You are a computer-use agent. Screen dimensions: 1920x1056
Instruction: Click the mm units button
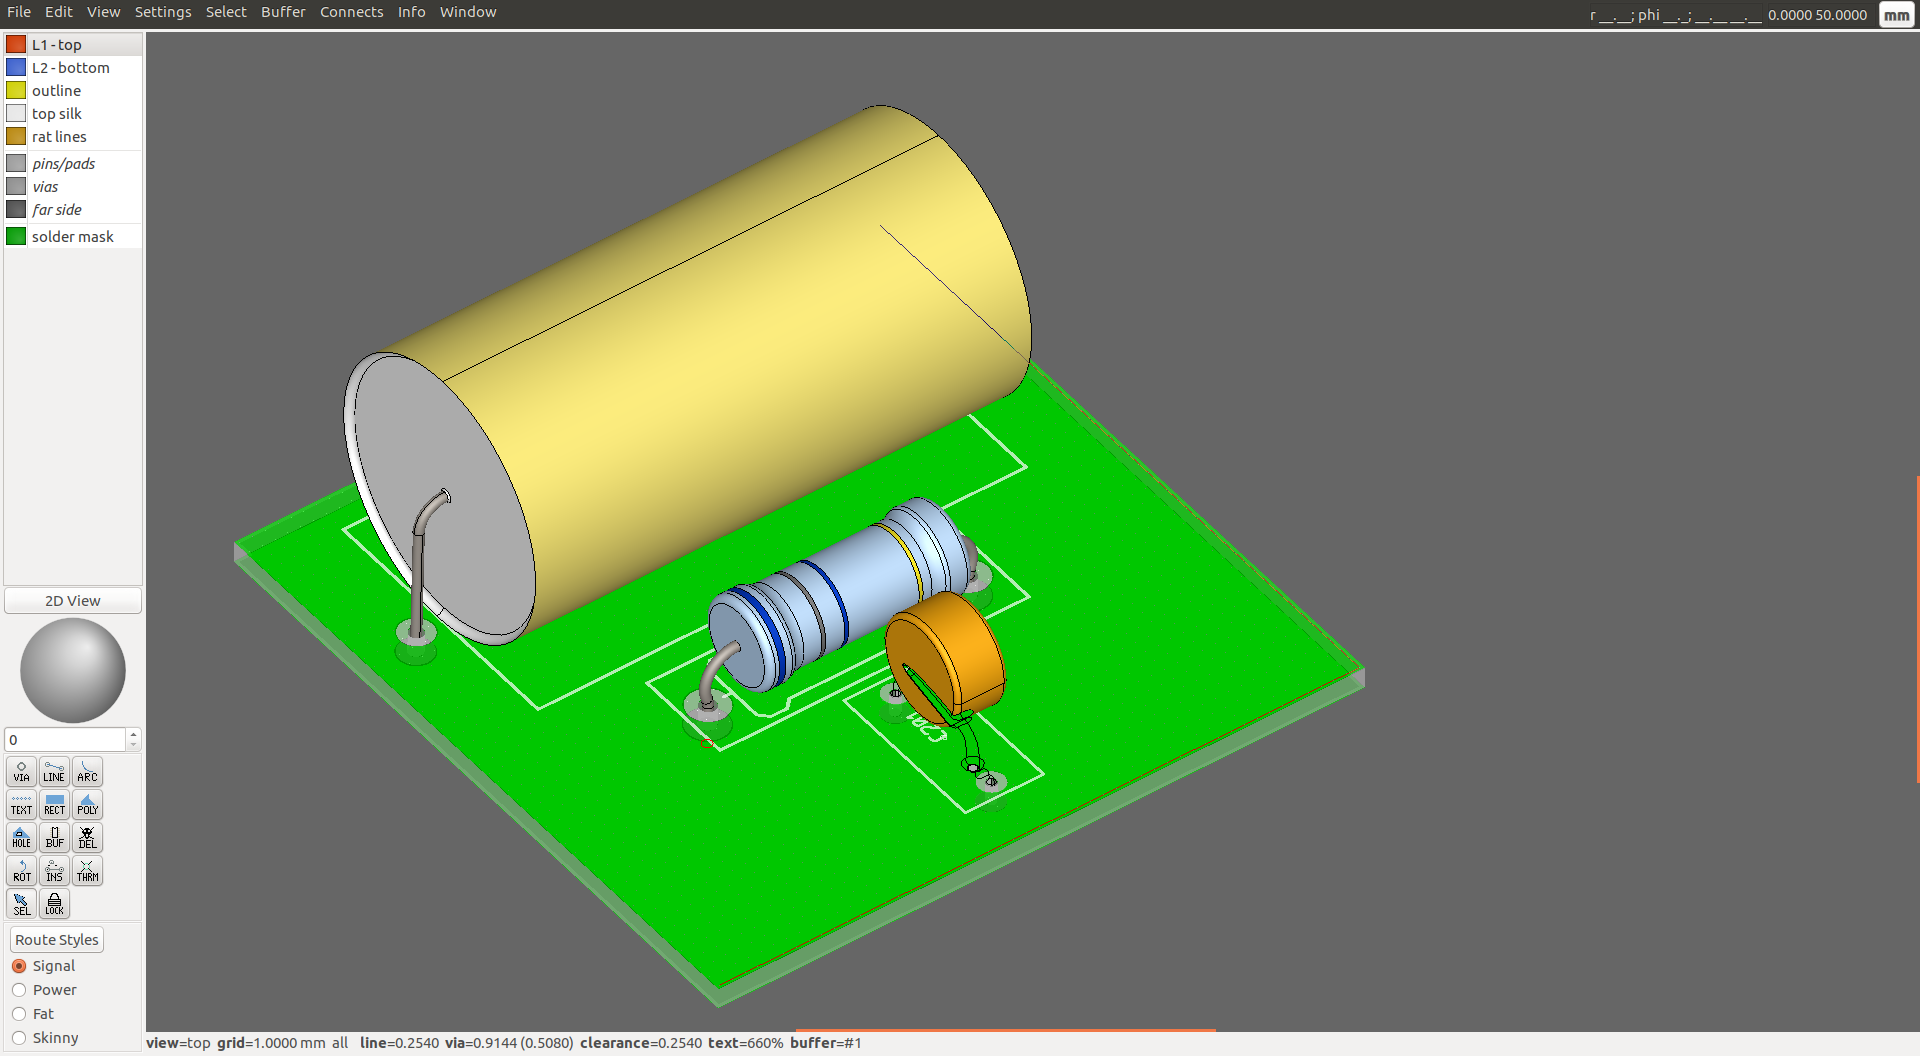(x=1896, y=15)
